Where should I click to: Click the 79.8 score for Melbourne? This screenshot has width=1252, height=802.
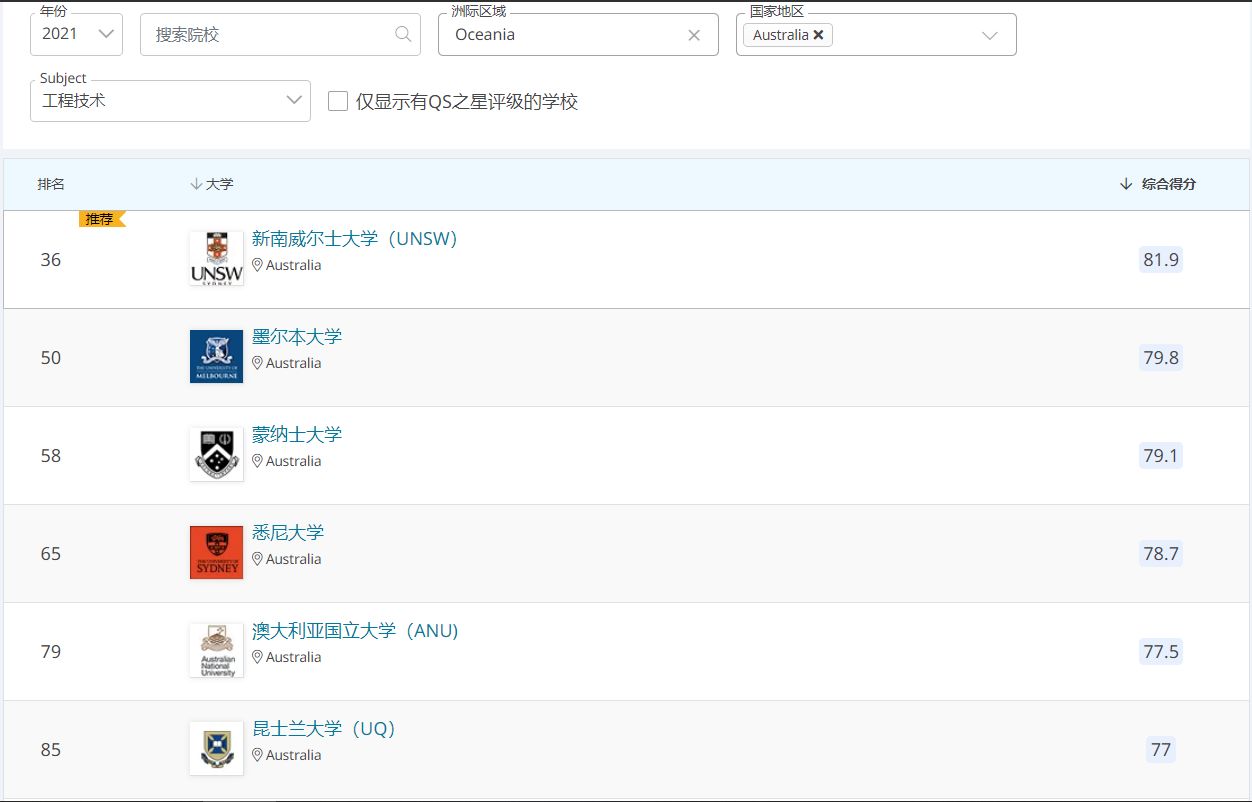point(1161,358)
